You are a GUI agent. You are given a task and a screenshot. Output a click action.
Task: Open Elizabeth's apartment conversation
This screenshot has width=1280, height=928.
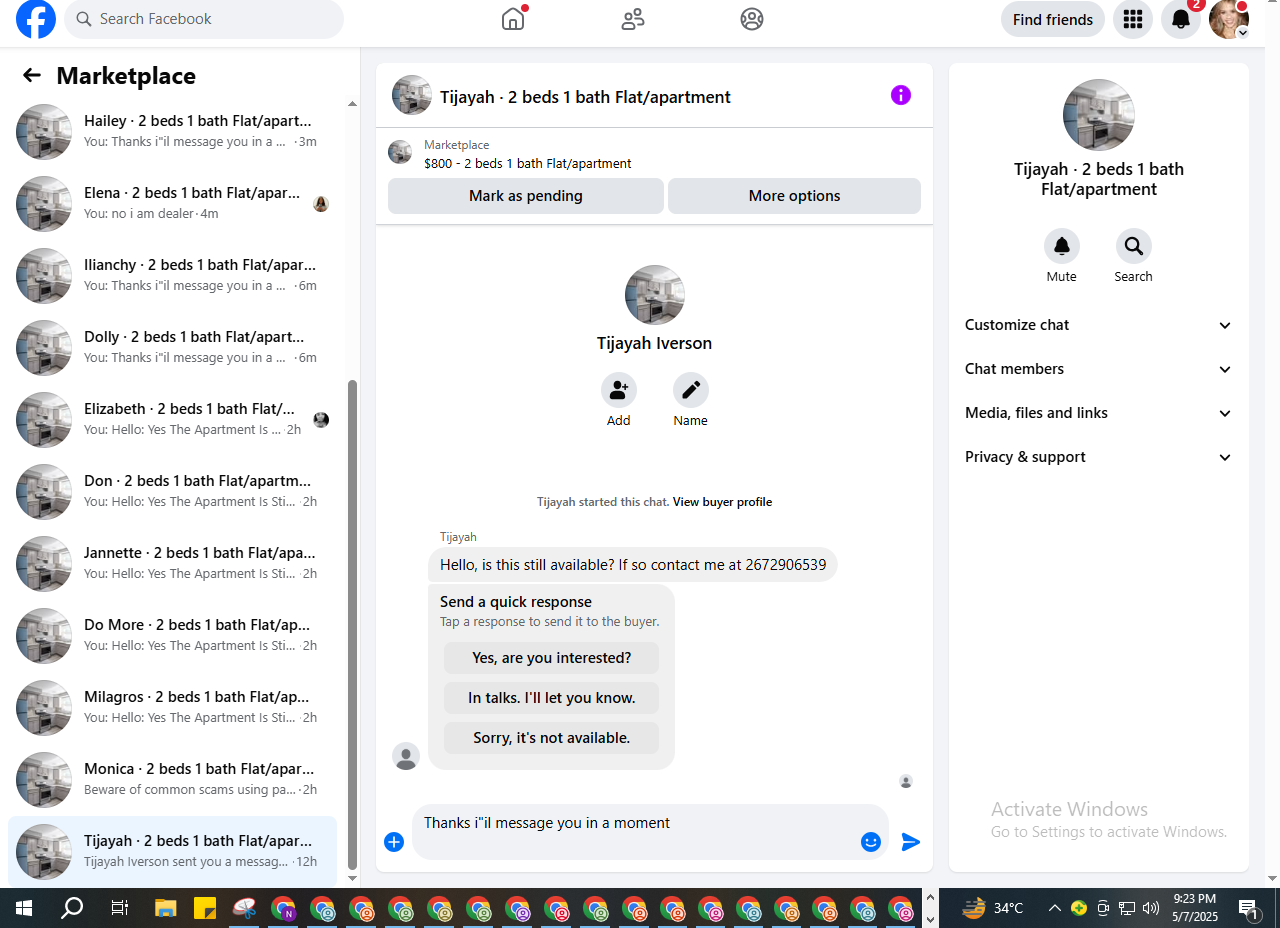[x=172, y=420]
